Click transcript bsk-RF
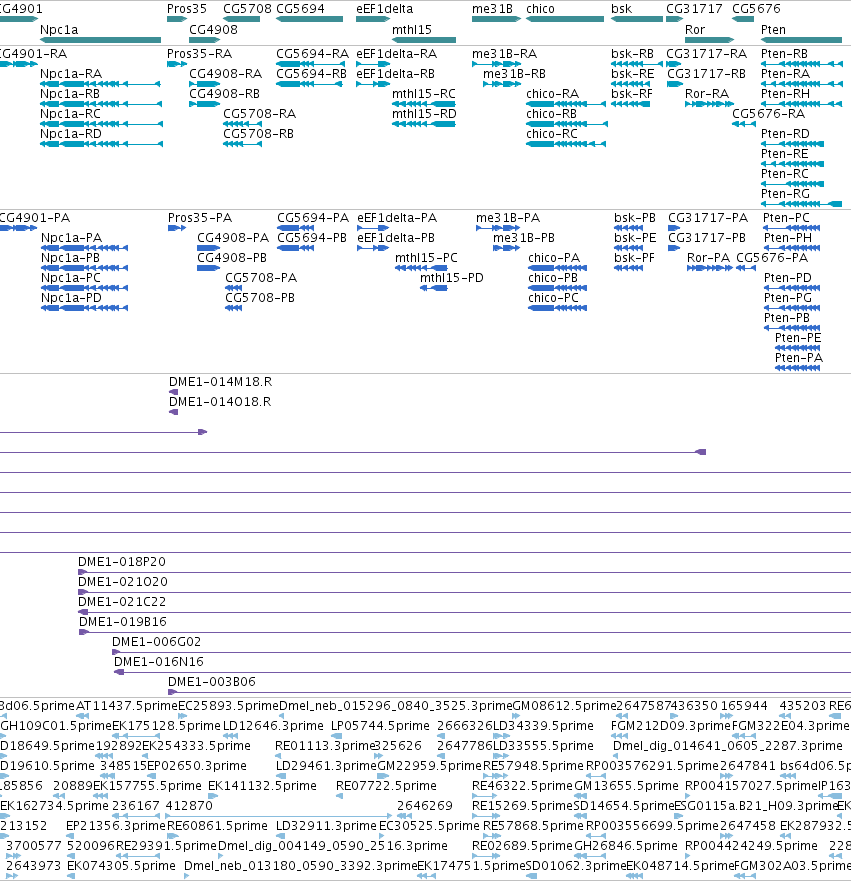The image size is (851, 881). 631,104
